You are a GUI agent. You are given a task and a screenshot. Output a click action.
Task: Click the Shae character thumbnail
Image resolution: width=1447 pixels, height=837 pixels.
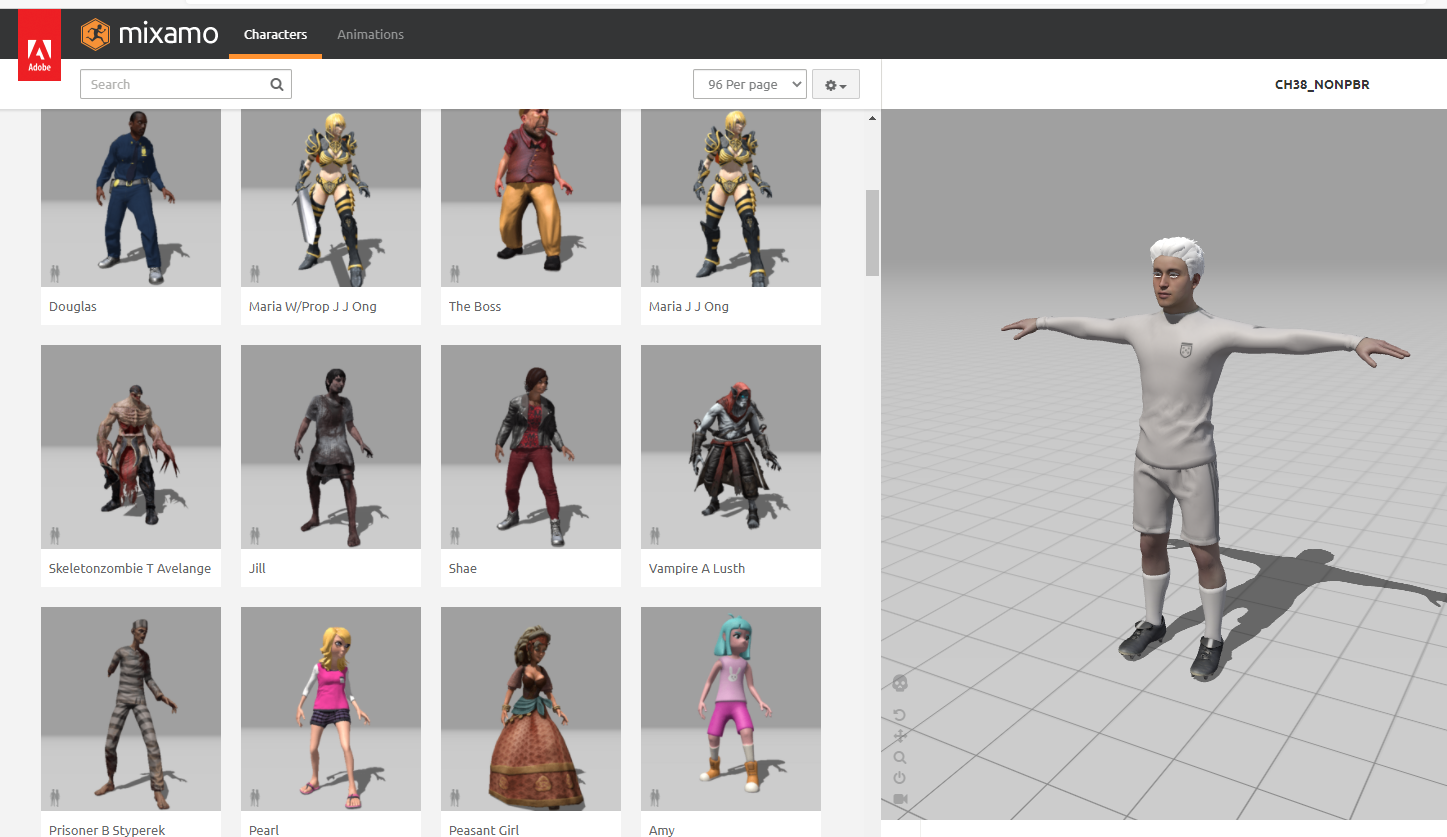[530, 446]
